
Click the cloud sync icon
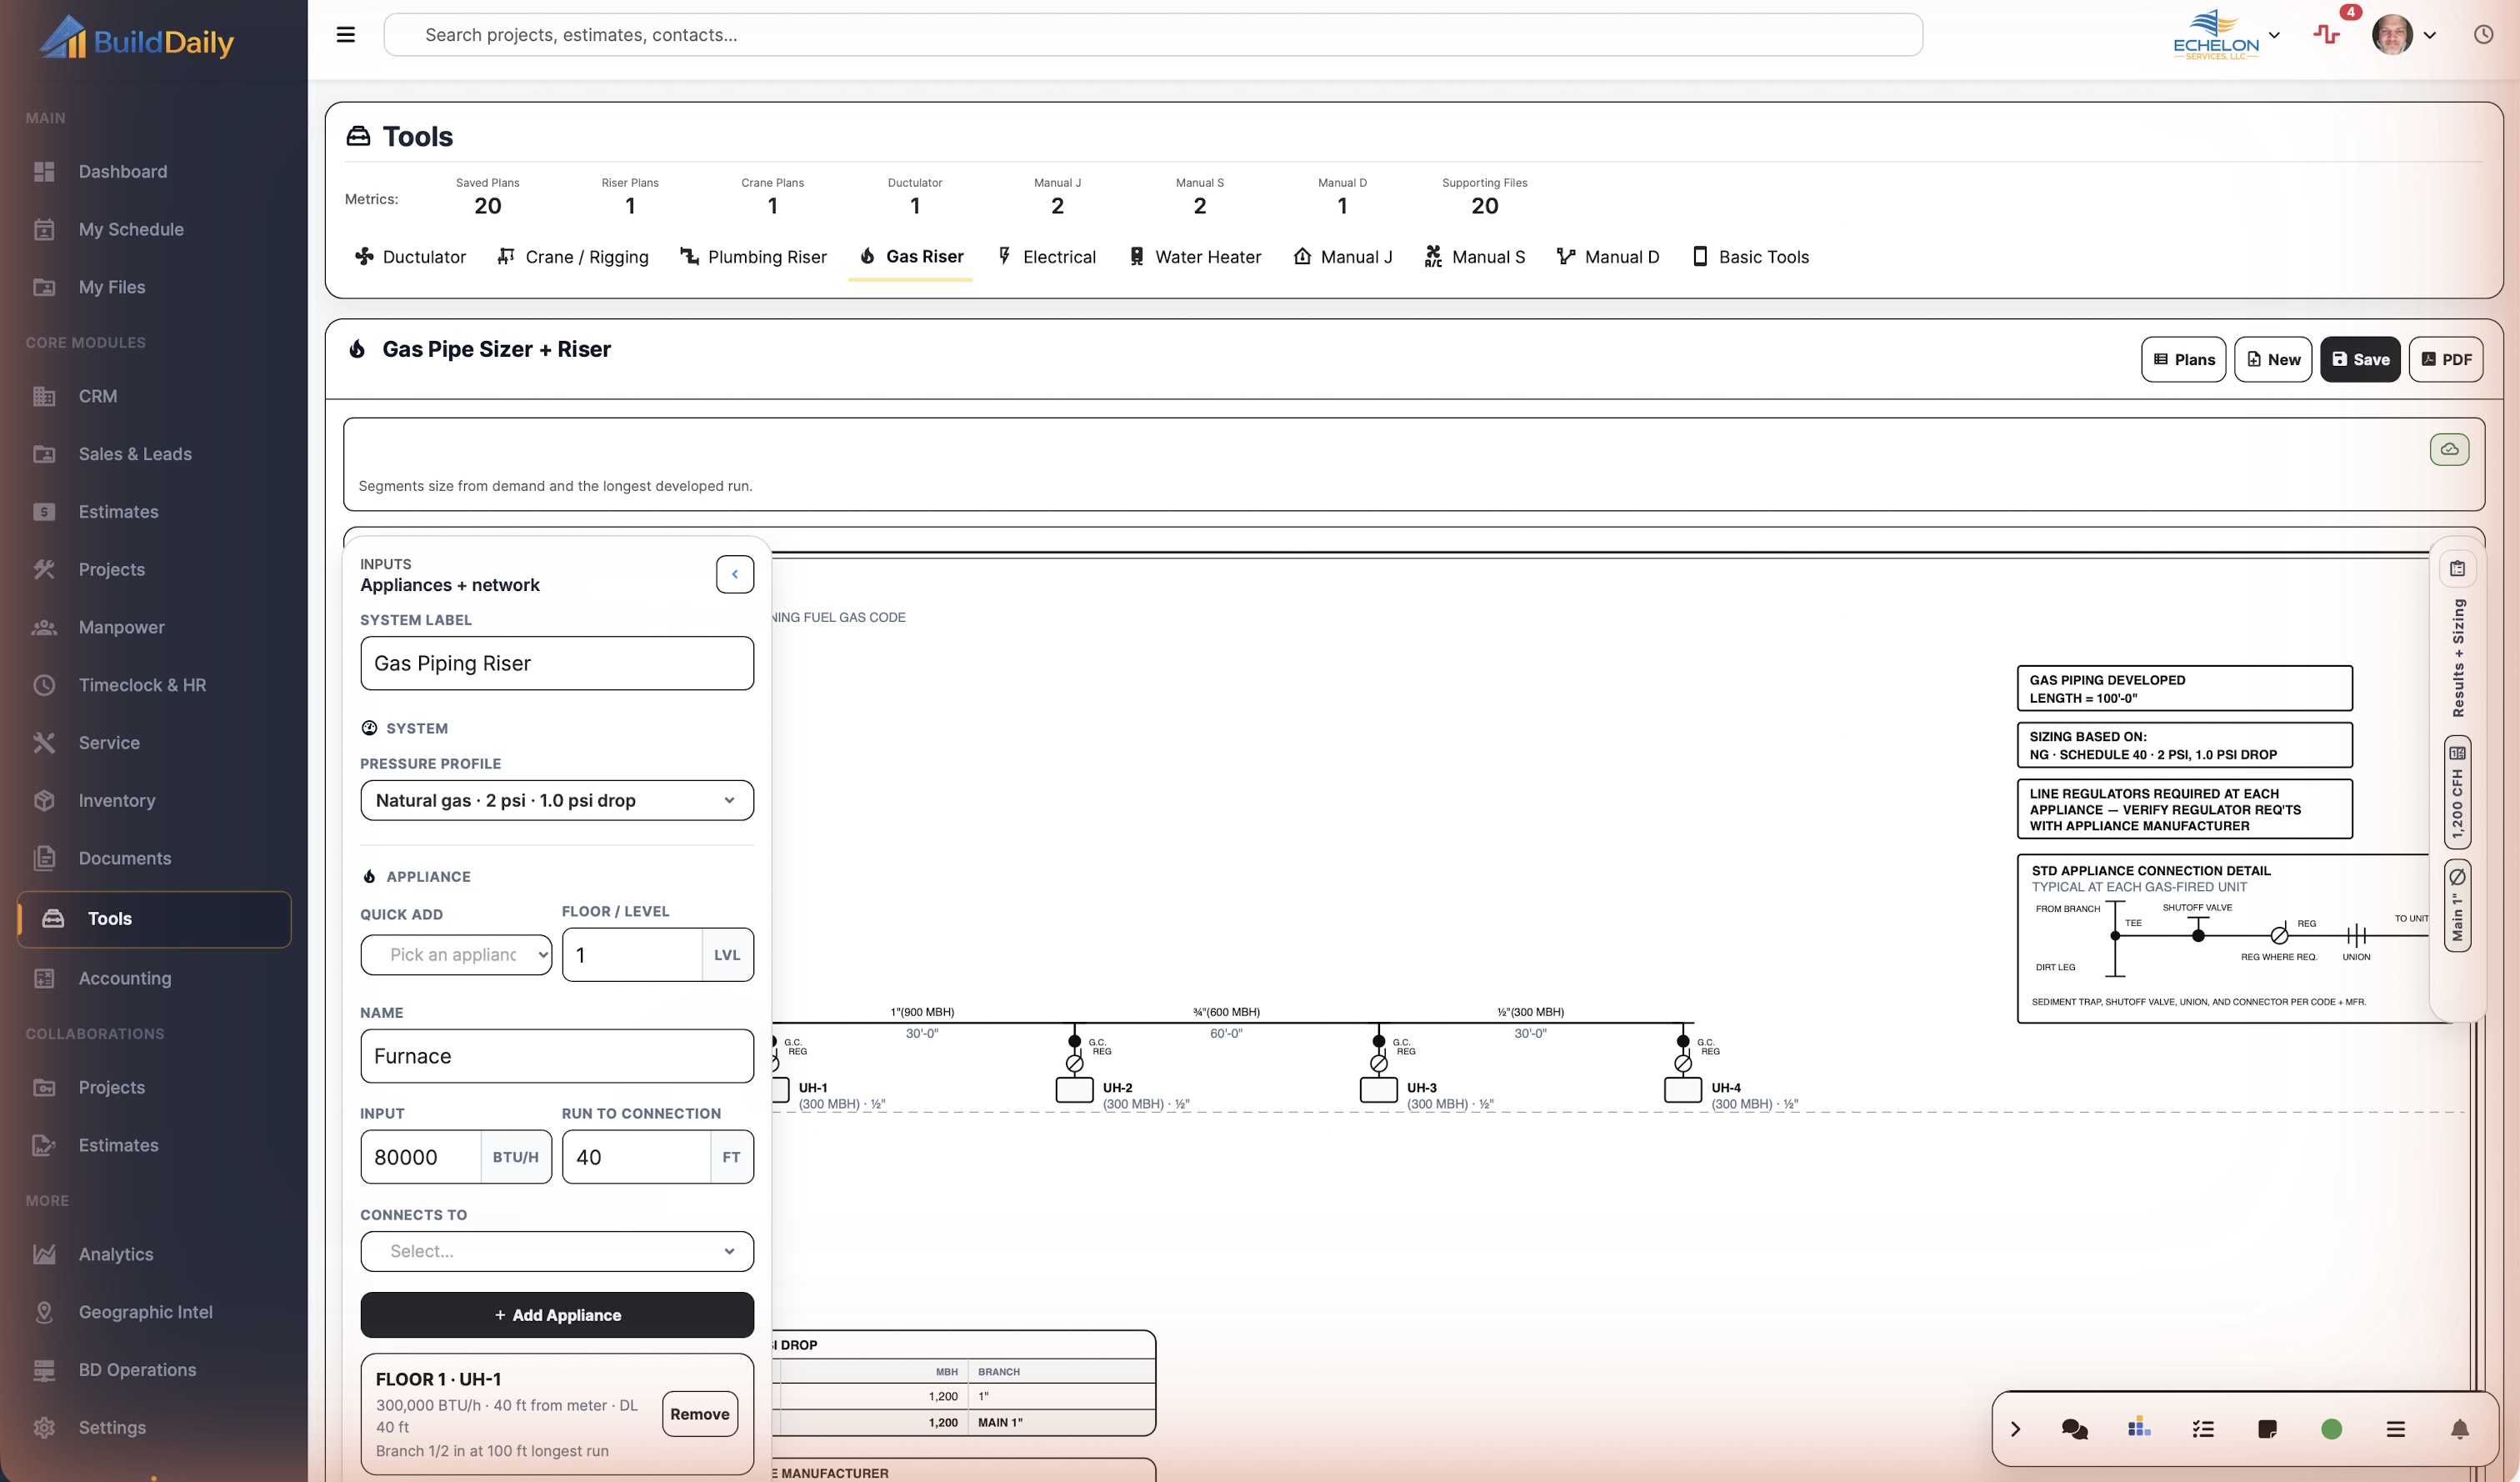[2449, 450]
